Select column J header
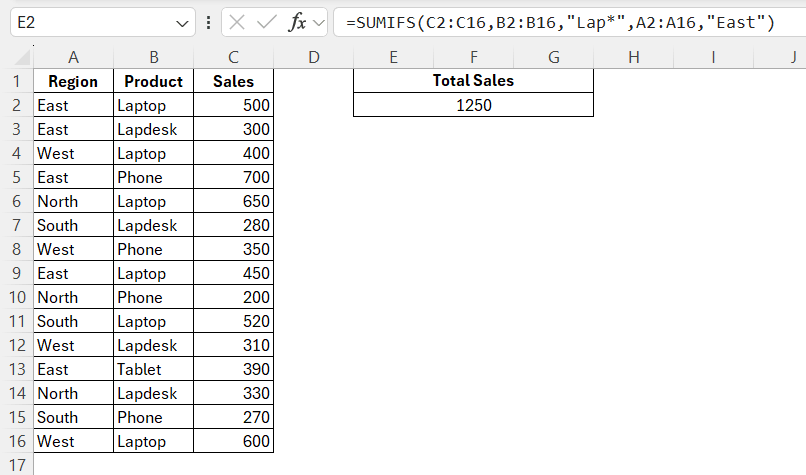The height and width of the screenshot is (475, 806). pyautogui.click(x=790, y=58)
